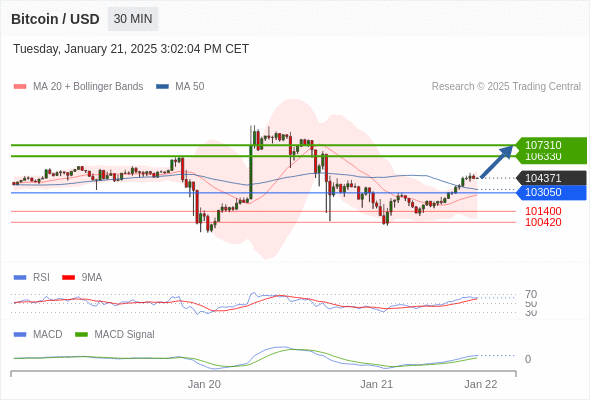Select the Bitcoin / USD title
590x400 pixels.
pyautogui.click(x=55, y=19)
